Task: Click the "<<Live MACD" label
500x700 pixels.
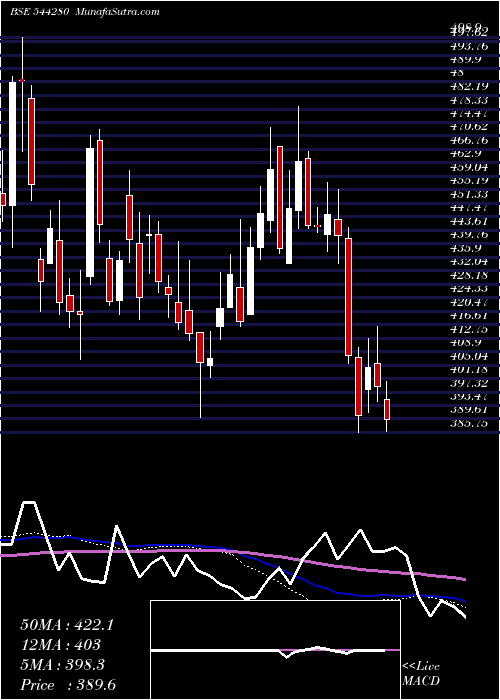Action: click(421, 673)
